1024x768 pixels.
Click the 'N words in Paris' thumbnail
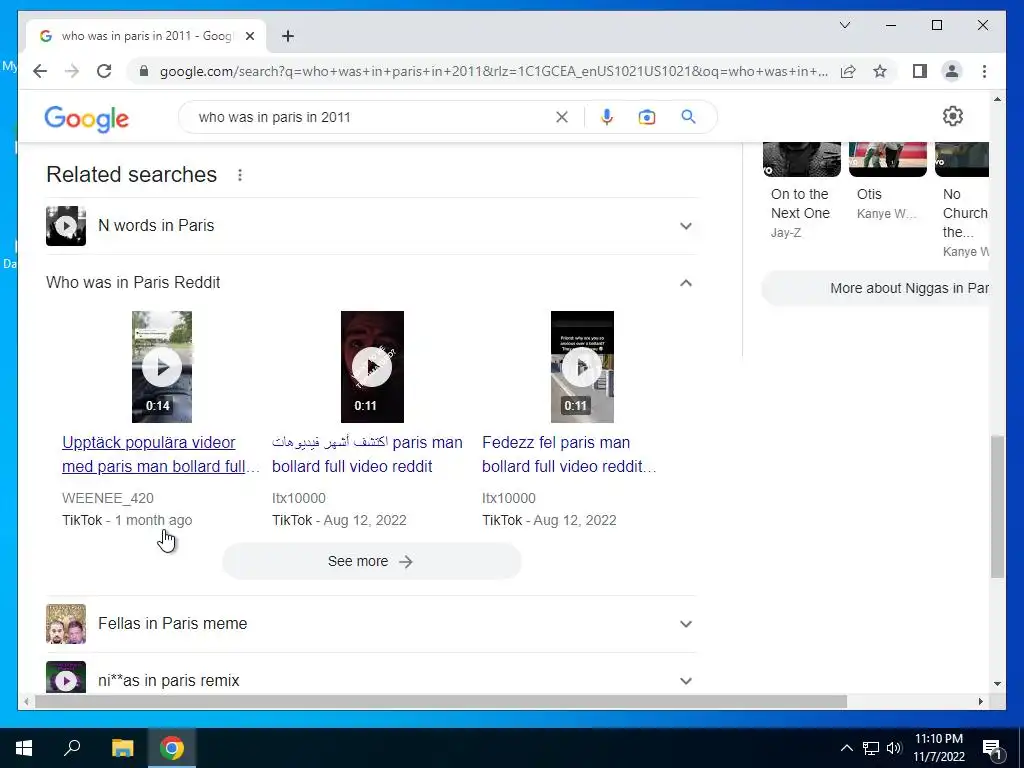click(x=66, y=226)
